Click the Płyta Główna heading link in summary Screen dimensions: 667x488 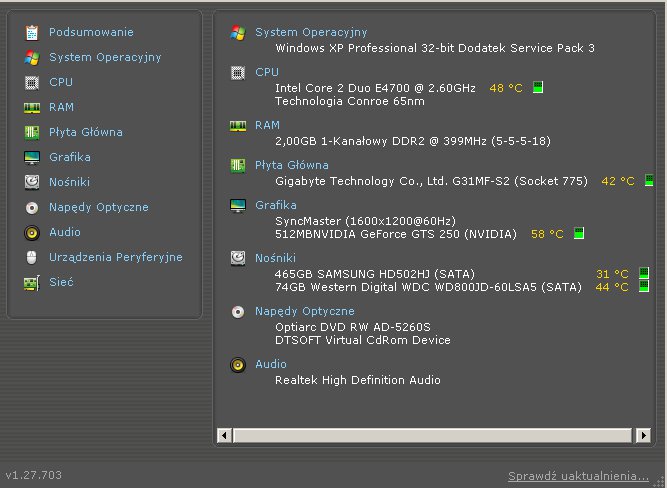[292, 165]
